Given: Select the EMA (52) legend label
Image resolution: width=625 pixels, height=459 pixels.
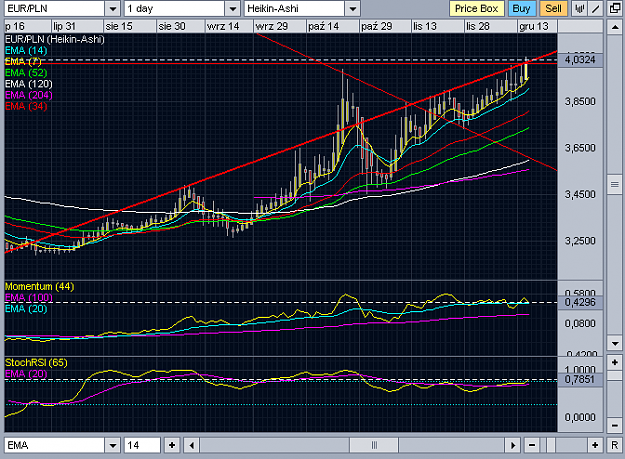Looking at the screenshot, I should [26, 73].
